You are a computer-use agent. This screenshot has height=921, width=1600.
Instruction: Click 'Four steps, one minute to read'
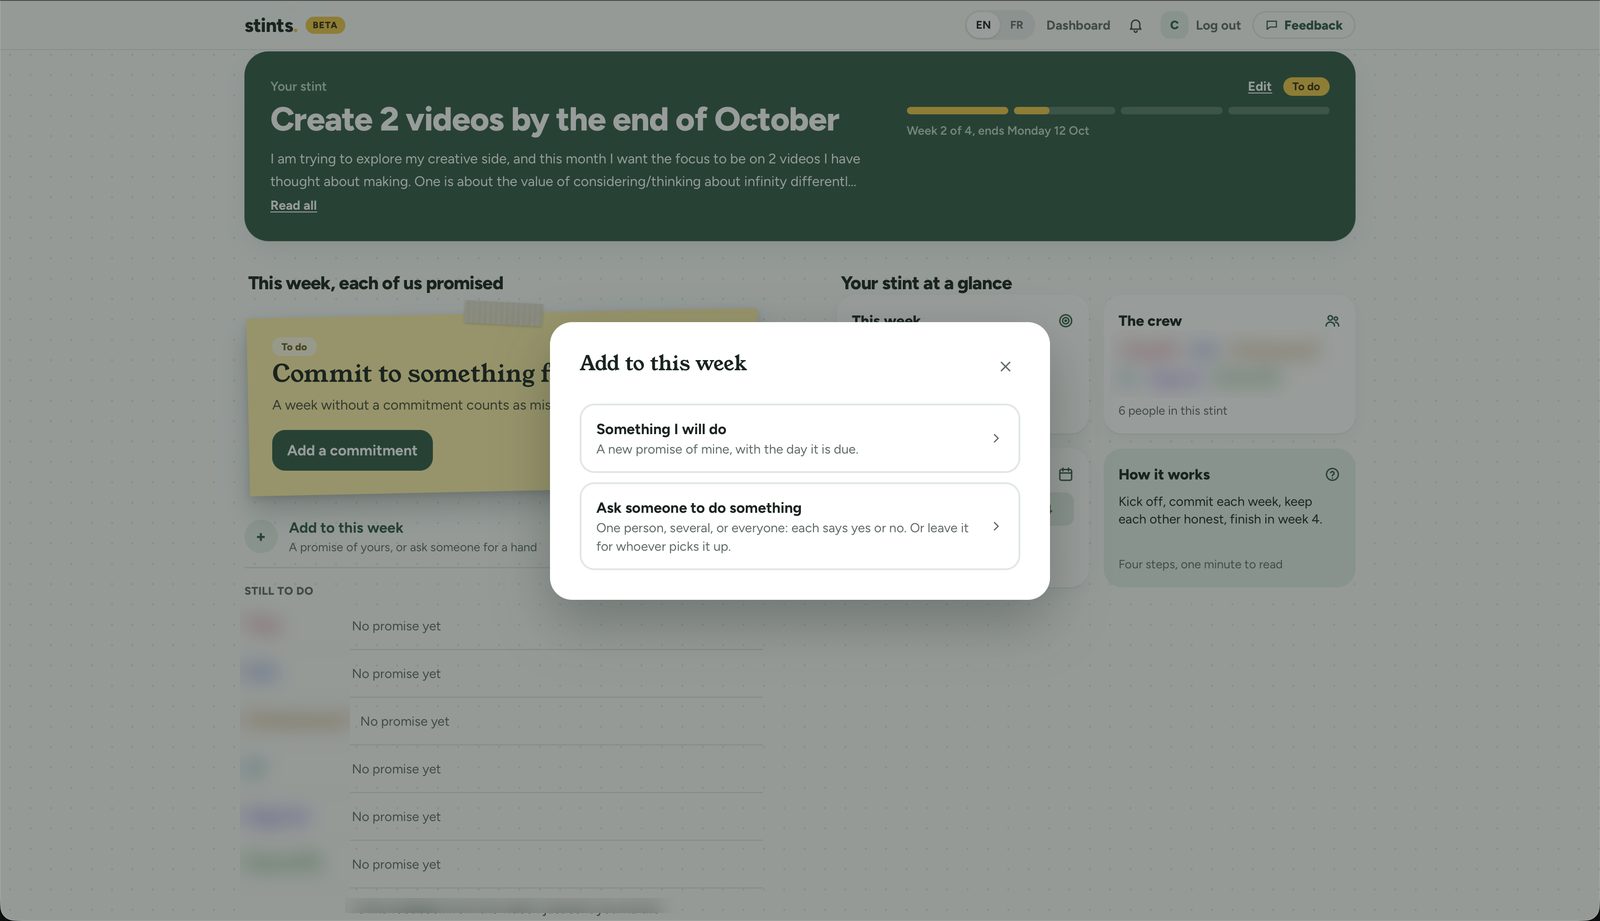[x=1200, y=565]
